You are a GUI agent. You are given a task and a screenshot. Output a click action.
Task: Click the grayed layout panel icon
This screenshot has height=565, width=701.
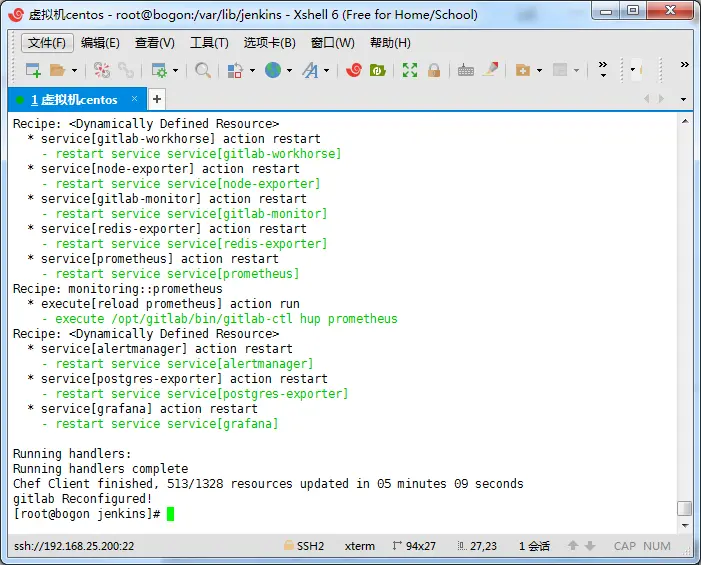pyautogui.click(x=560, y=70)
